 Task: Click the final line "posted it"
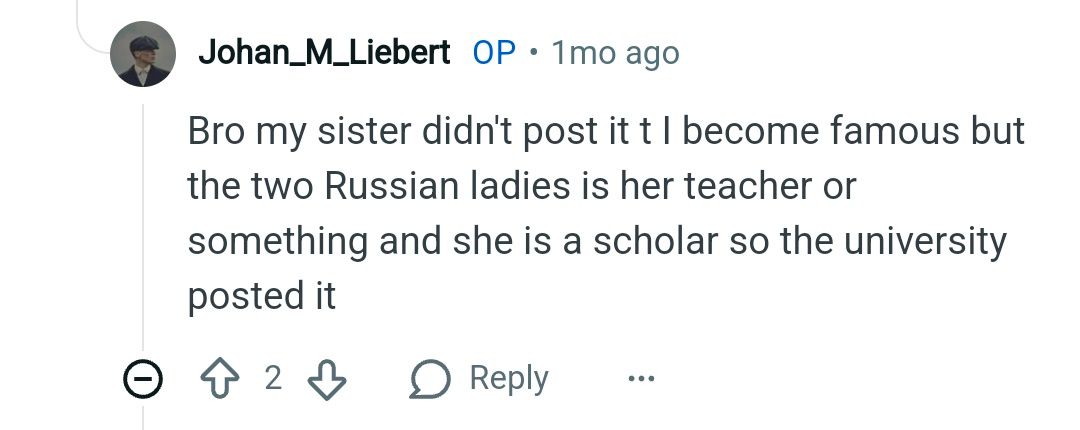[261, 296]
